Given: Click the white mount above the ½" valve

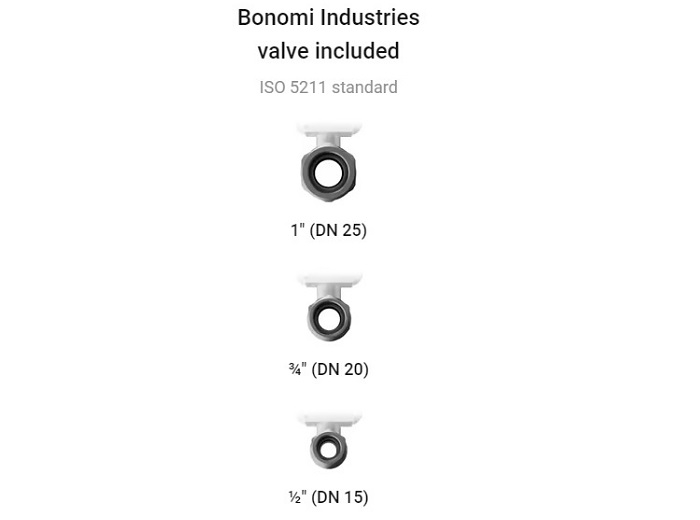Looking at the screenshot, I should 328,420.
